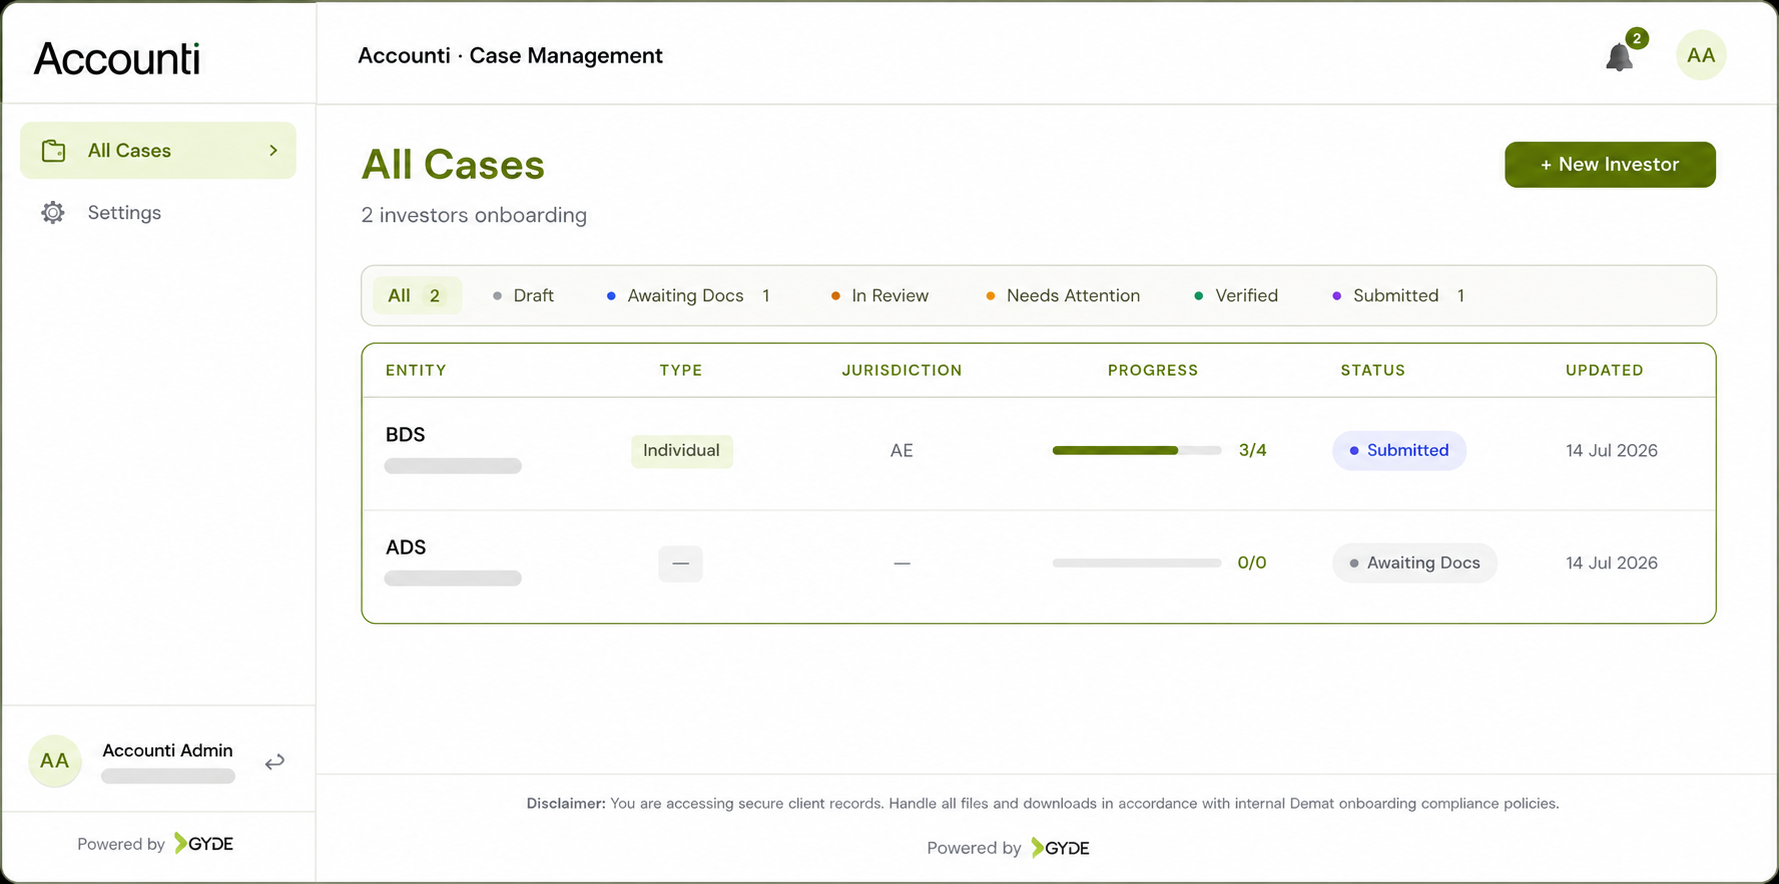Click the GYDE logo in sidebar footer
The image size is (1779, 884).
(204, 843)
